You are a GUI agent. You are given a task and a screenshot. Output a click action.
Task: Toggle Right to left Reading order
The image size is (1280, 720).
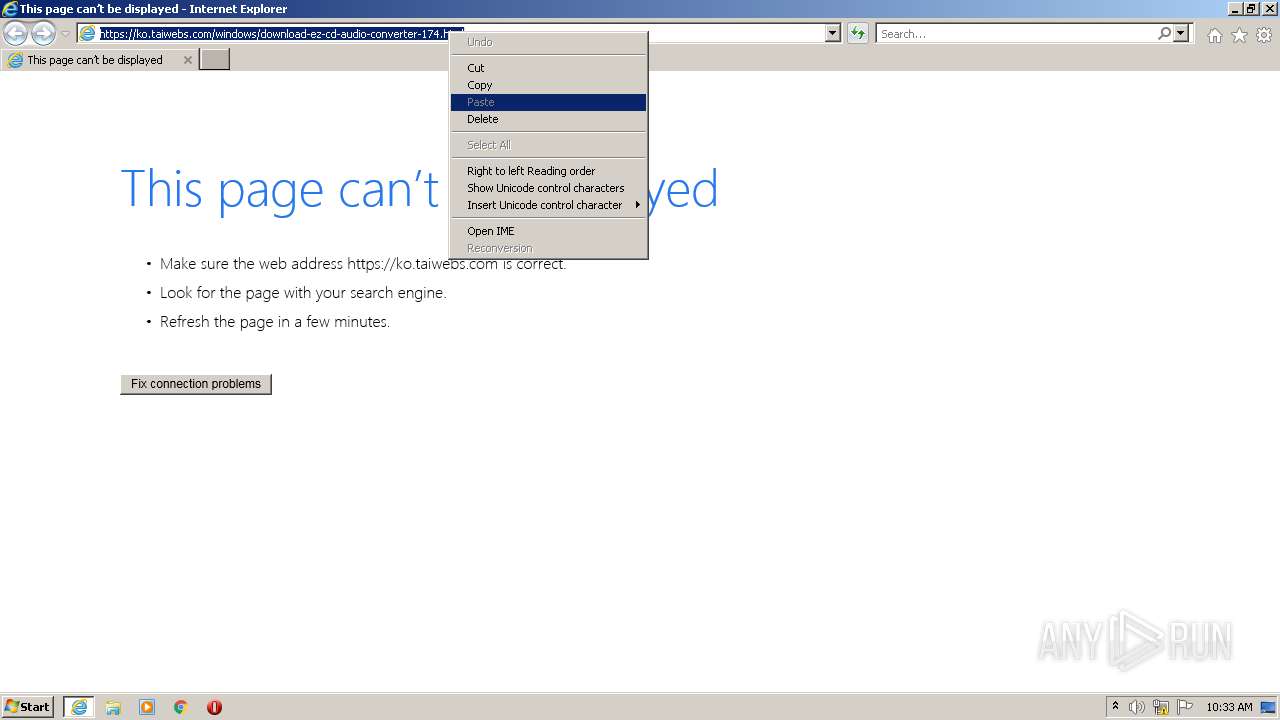[548, 171]
